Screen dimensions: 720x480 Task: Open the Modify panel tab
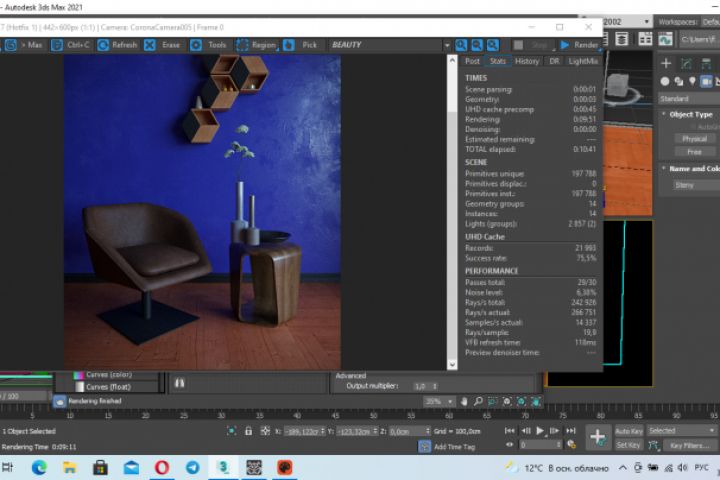[x=686, y=63]
